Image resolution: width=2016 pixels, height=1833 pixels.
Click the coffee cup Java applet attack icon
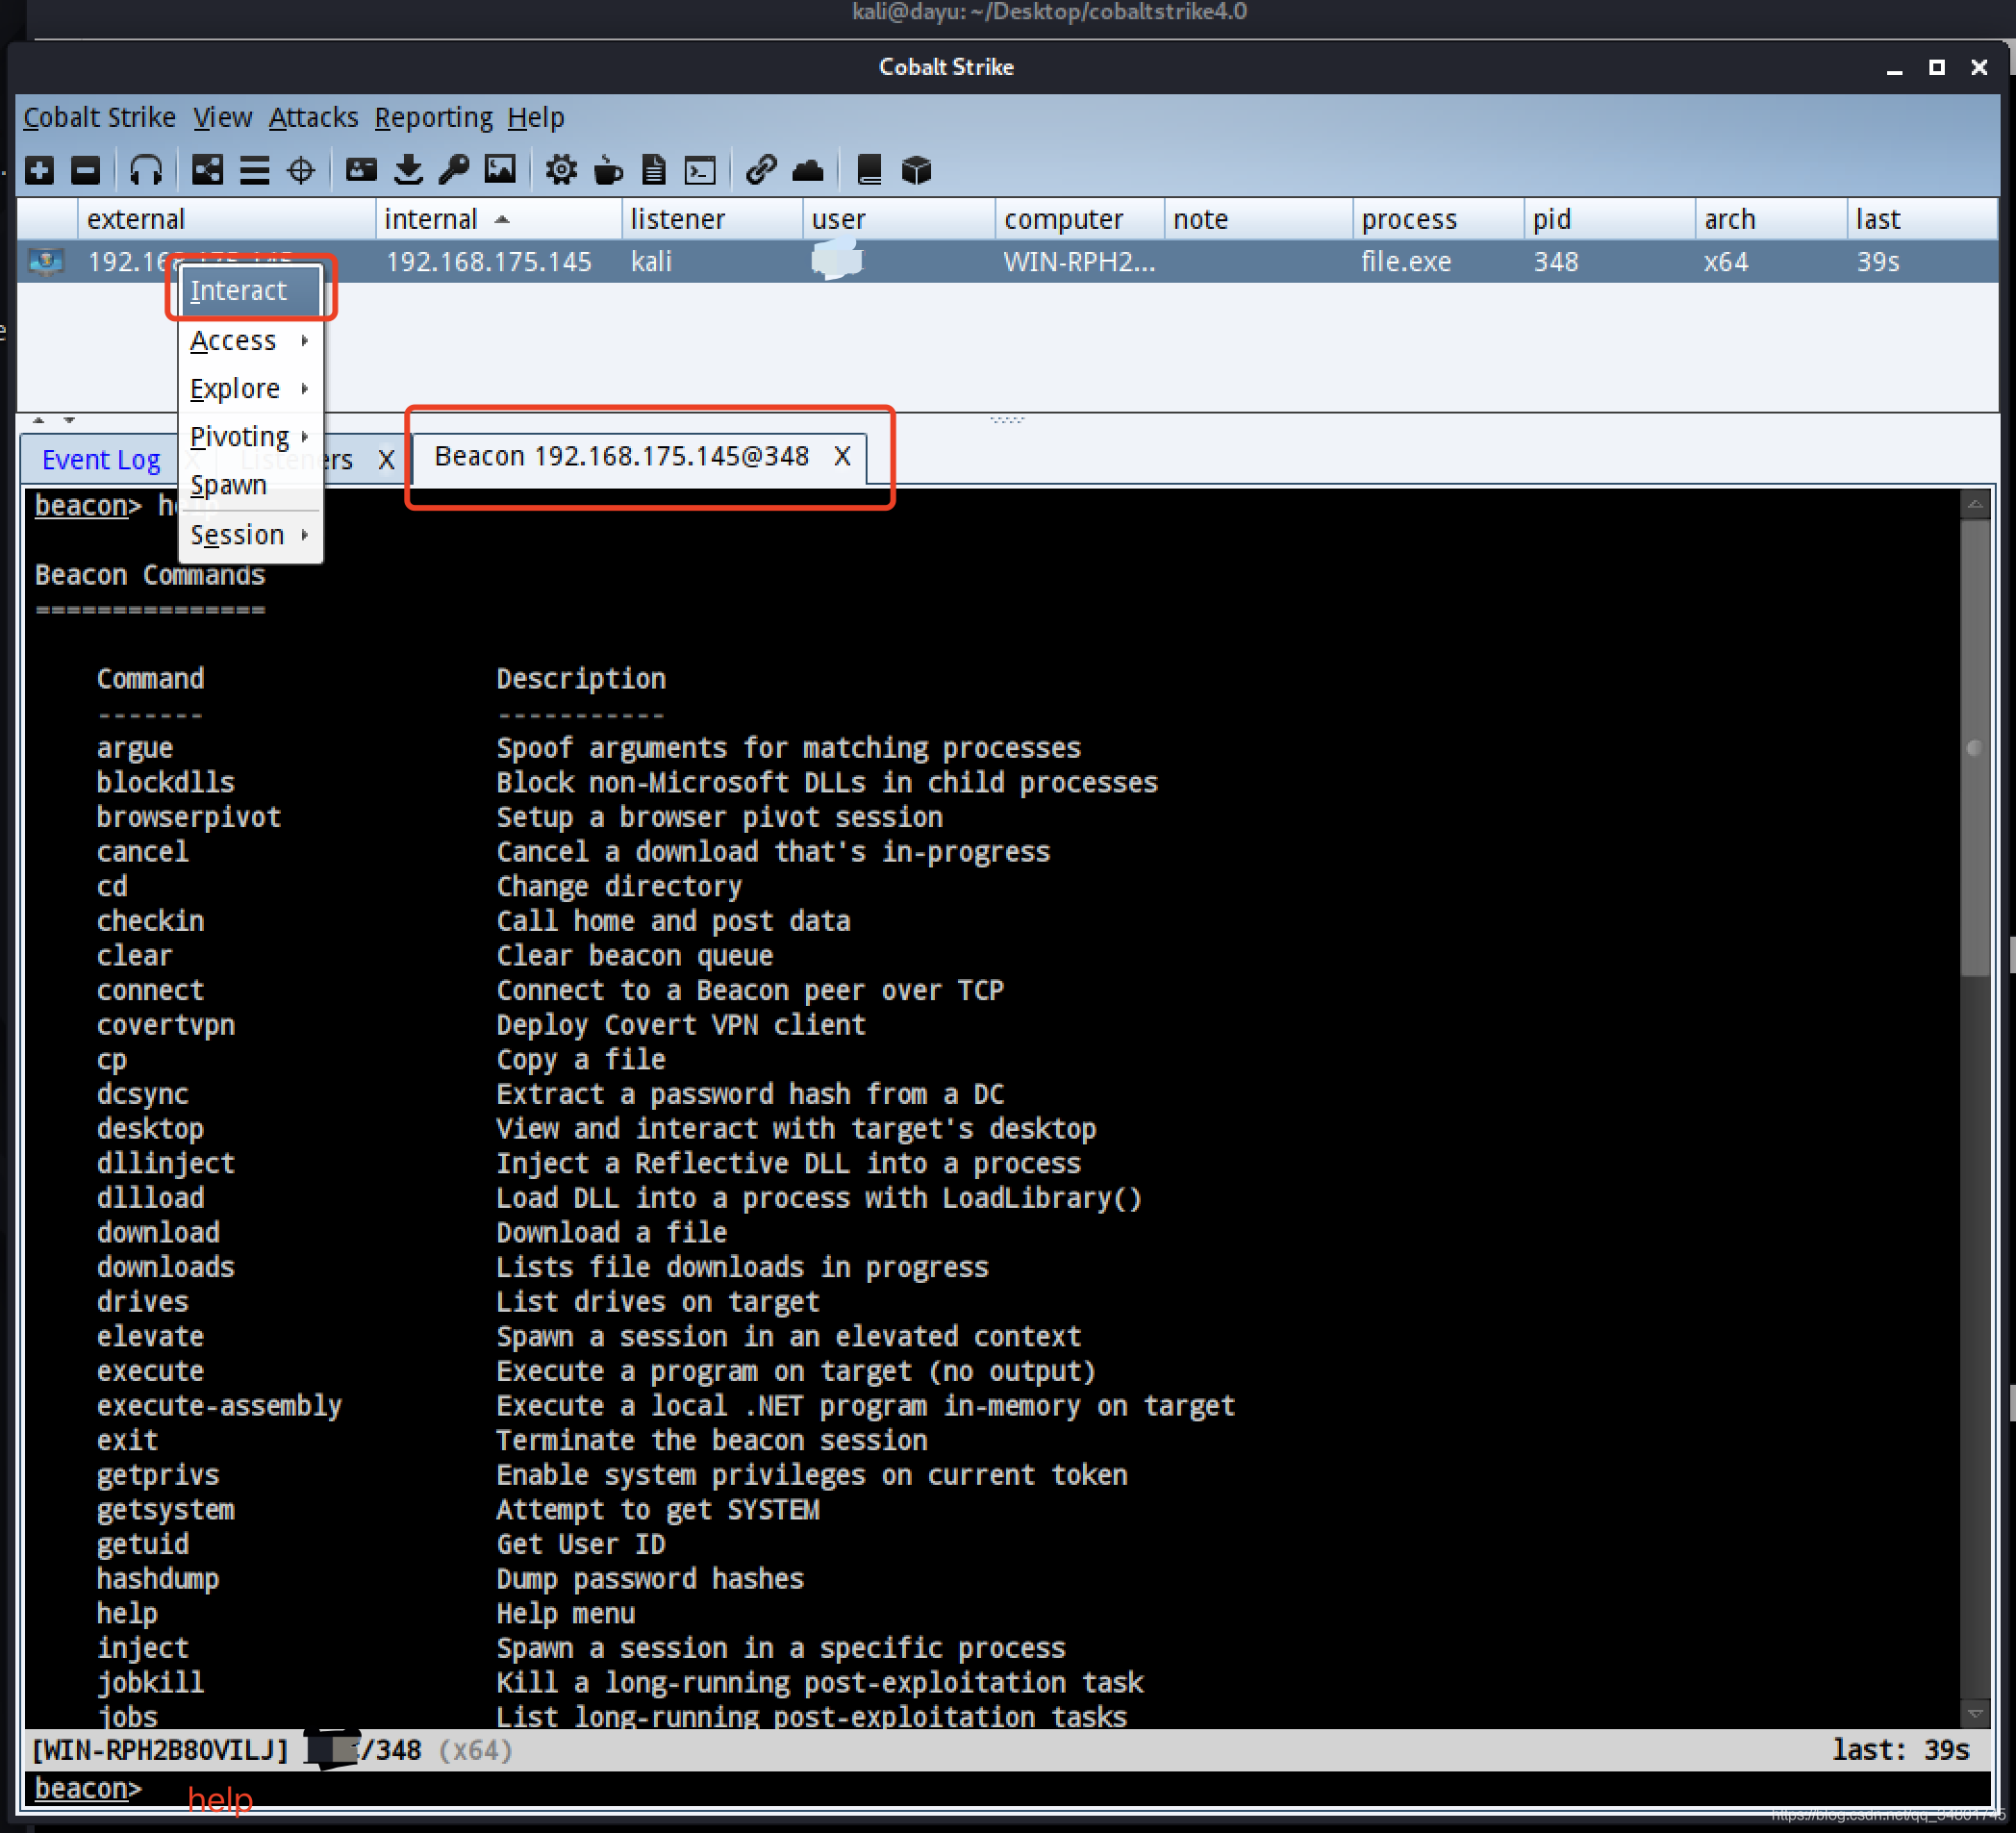[x=608, y=171]
